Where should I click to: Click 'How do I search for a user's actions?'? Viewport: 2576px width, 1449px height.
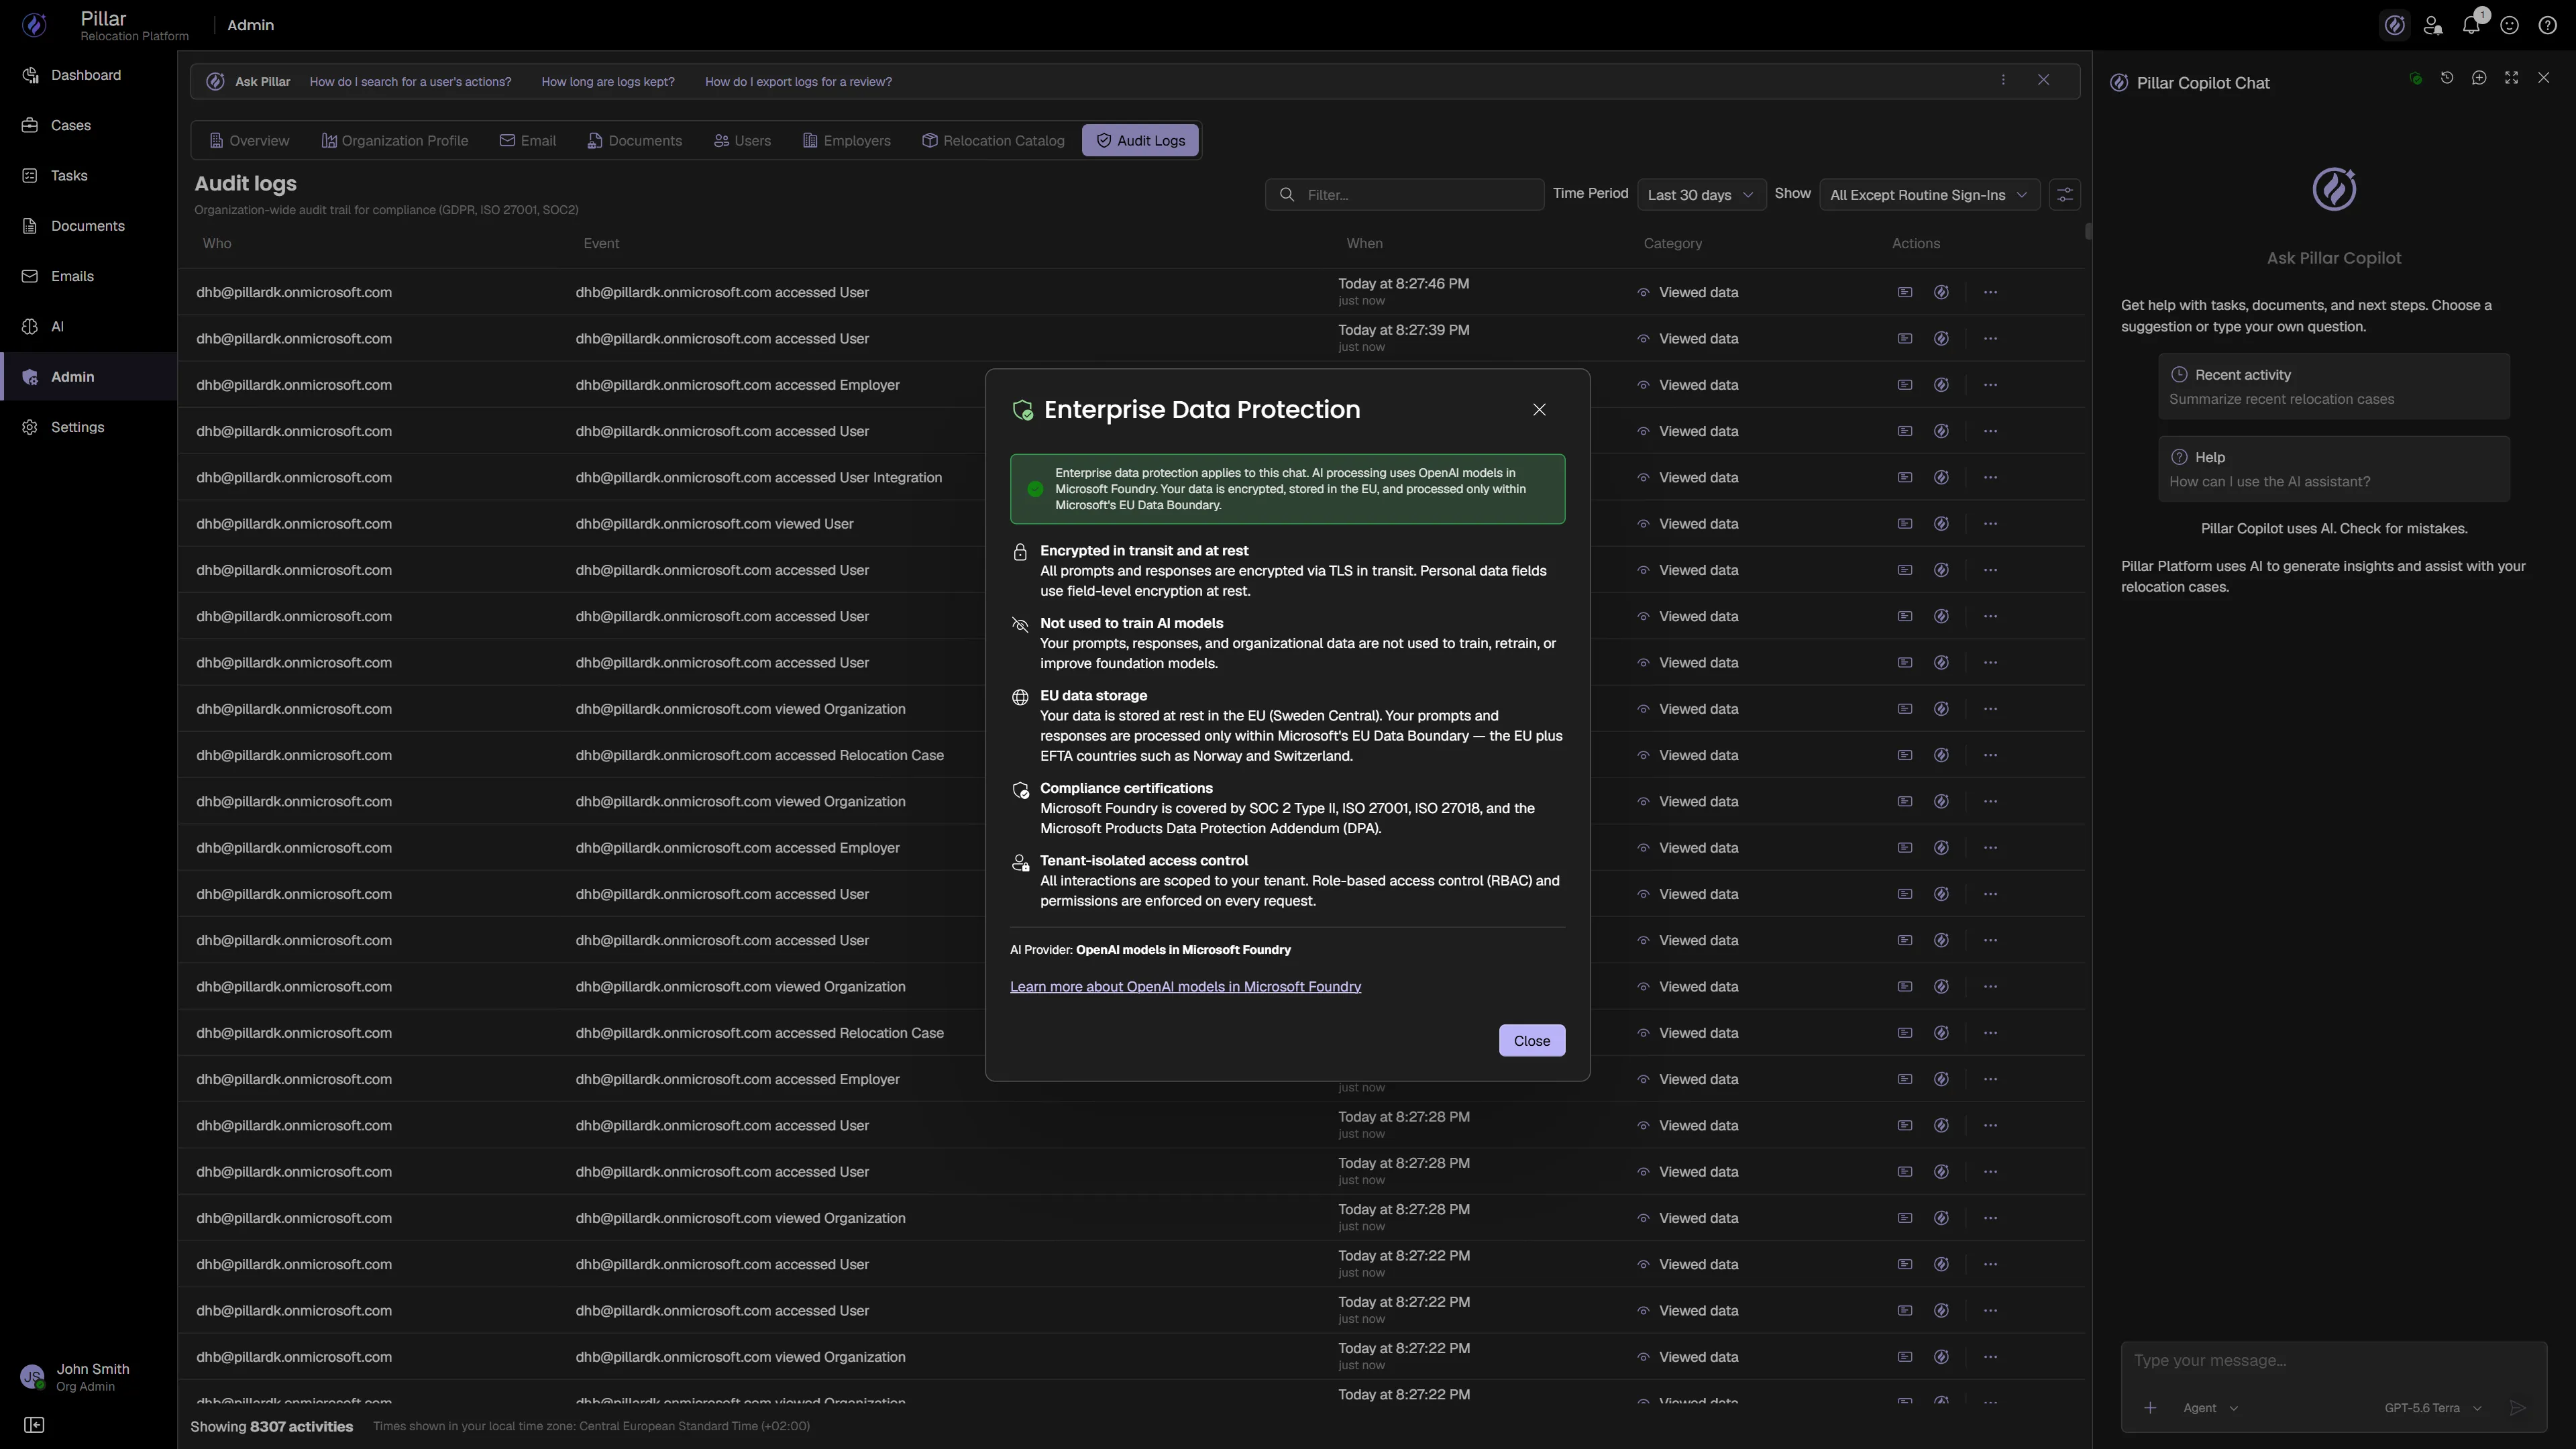pos(410,81)
